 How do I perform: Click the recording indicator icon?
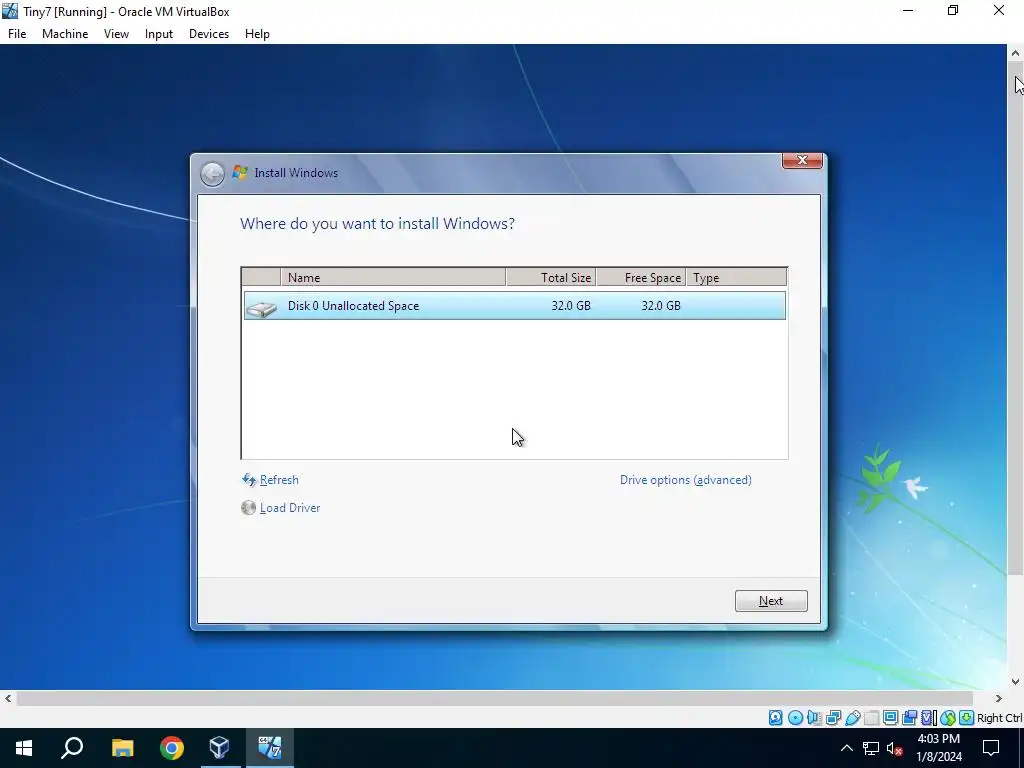coord(909,718)
